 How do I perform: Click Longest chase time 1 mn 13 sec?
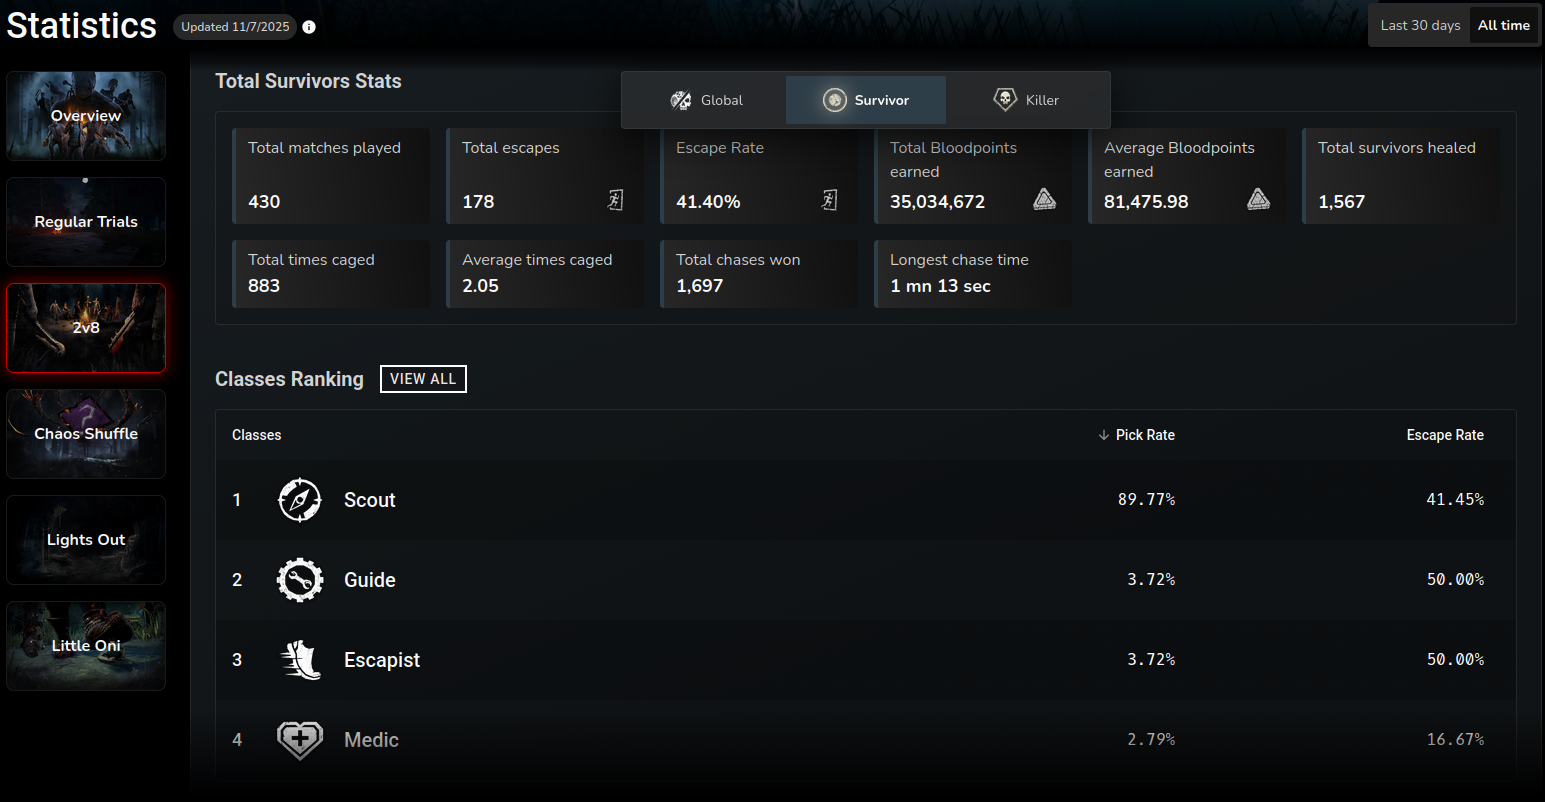tap(940, 286)
